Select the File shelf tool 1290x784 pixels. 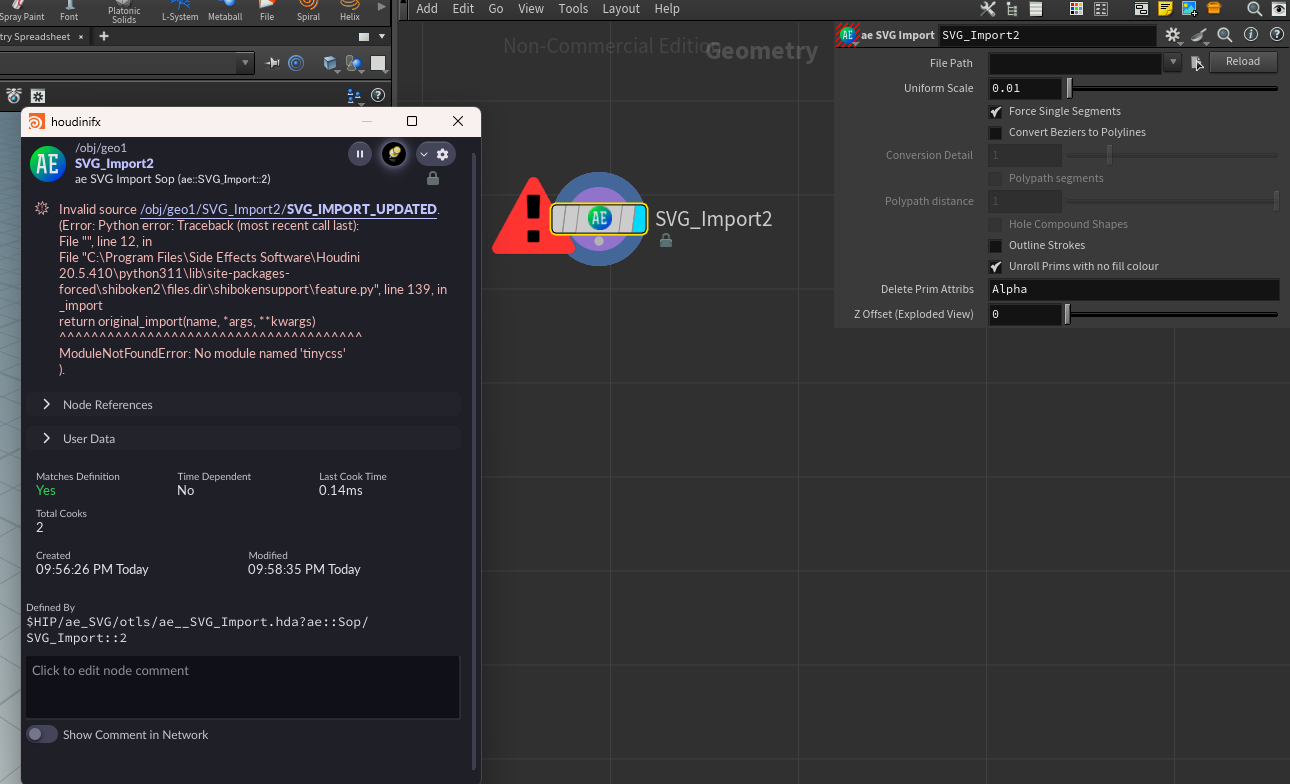point(267,11)
